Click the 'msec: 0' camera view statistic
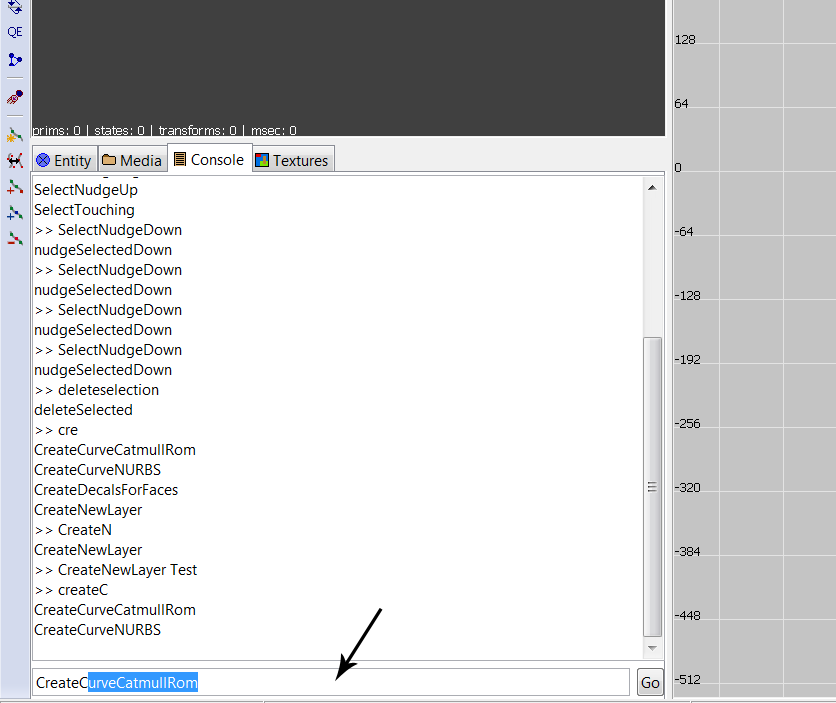Image resolution: width=836 pixels, height=703 pixels. pyautogui.click(x=274, y=130)
